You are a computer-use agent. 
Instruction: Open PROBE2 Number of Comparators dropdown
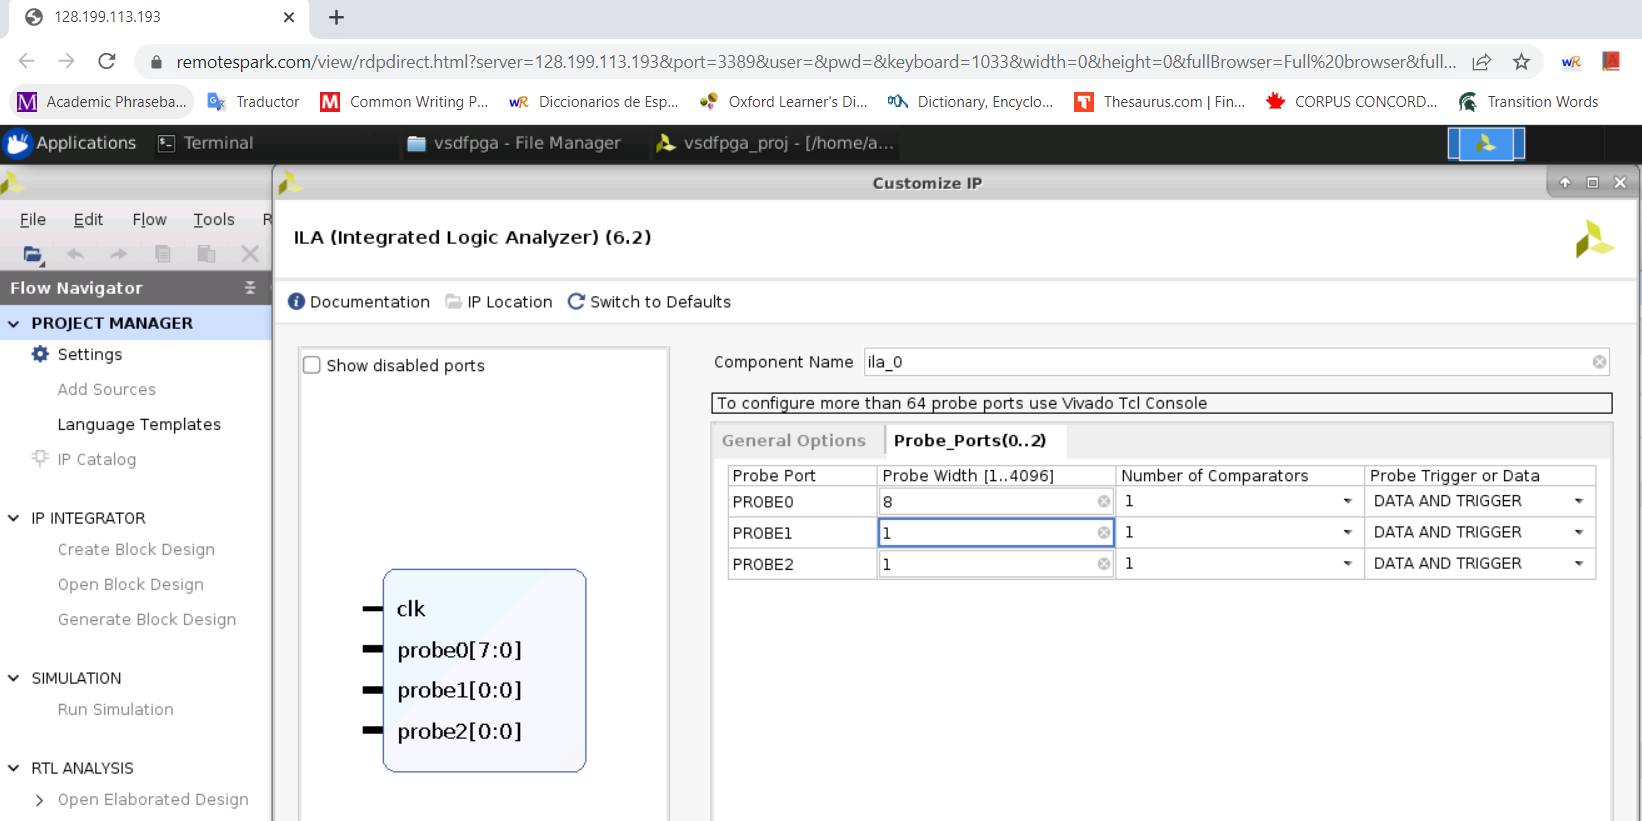(1347, 564)
